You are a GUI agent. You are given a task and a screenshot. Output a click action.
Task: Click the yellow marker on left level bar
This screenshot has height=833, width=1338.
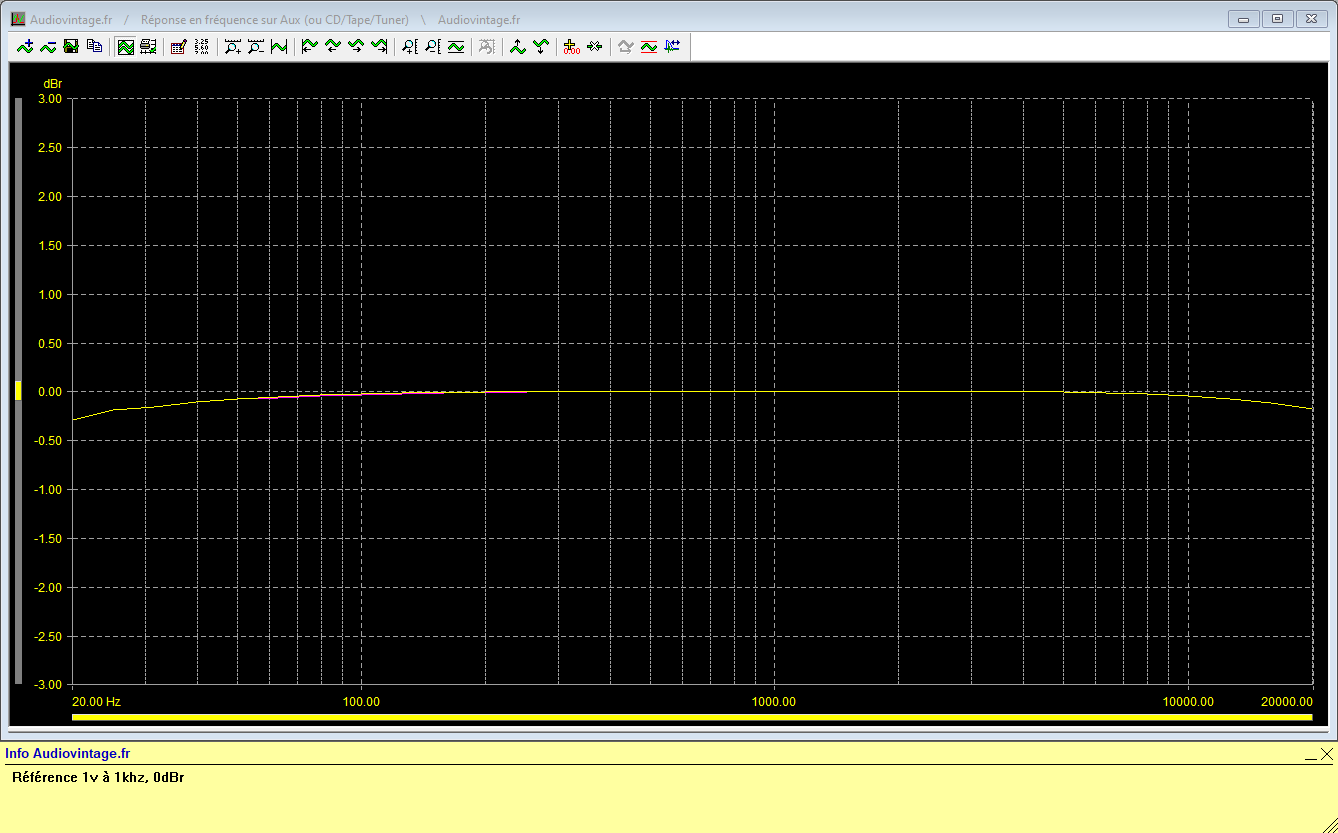point(18,391)
